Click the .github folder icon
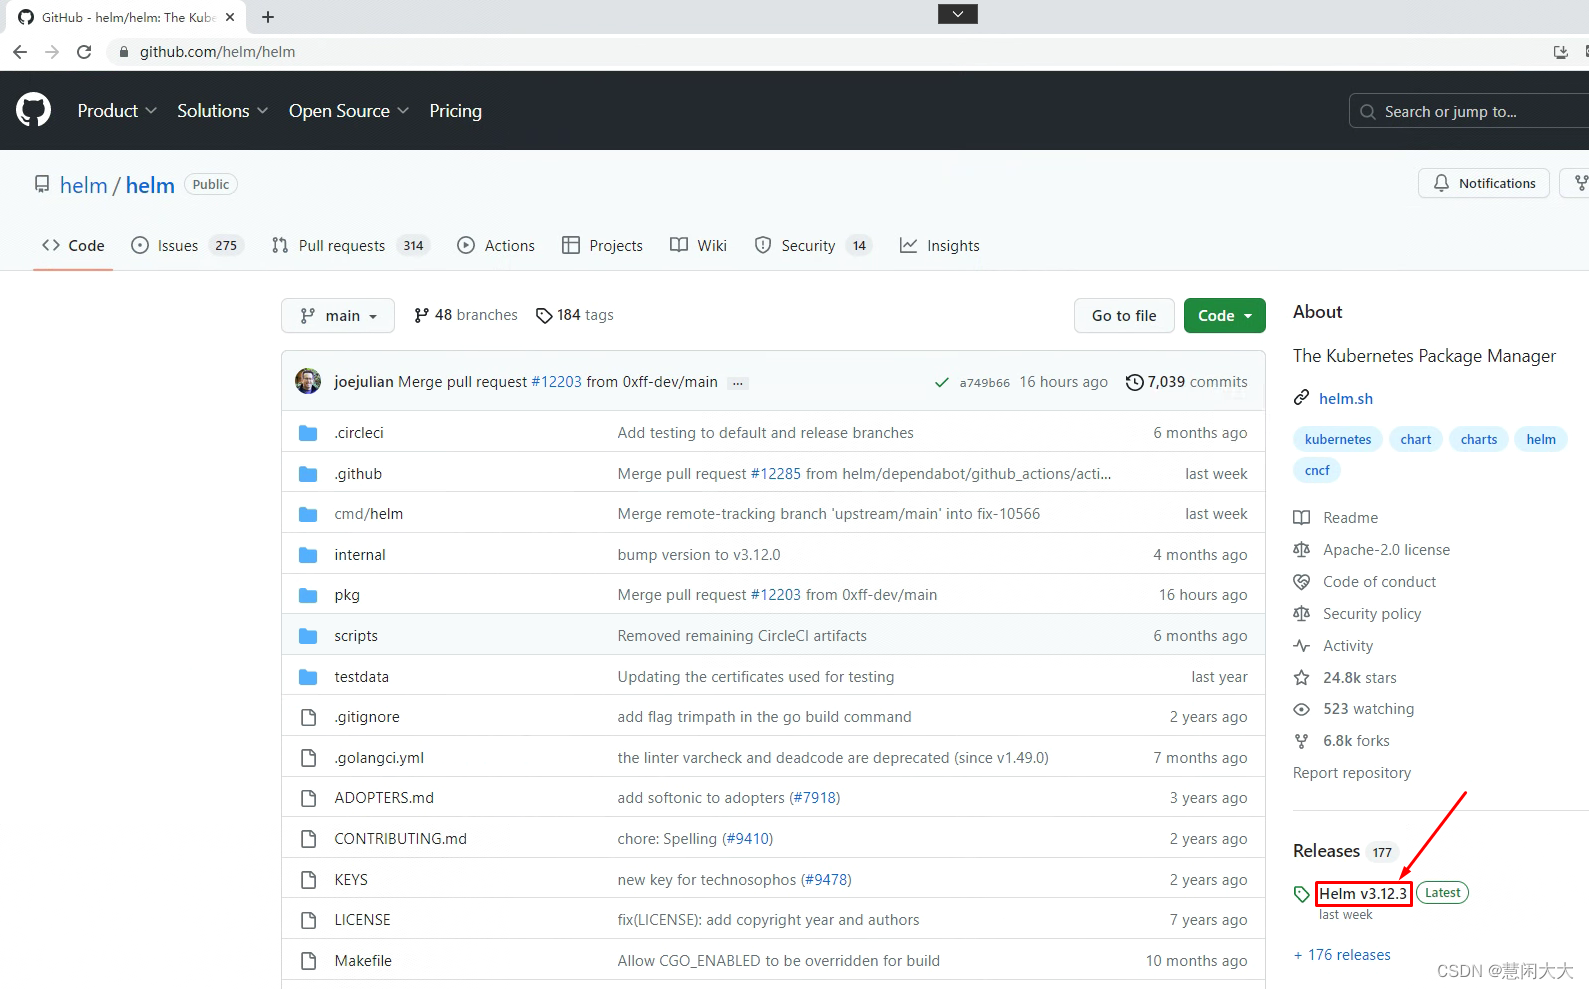Screen dimensions: 1589x989 point(308,474)
